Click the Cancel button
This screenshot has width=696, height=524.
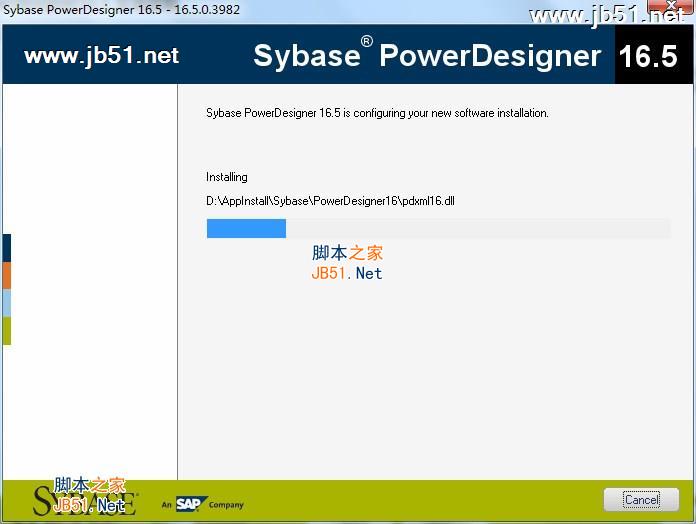pyautogui.click(x=641, y=500)
